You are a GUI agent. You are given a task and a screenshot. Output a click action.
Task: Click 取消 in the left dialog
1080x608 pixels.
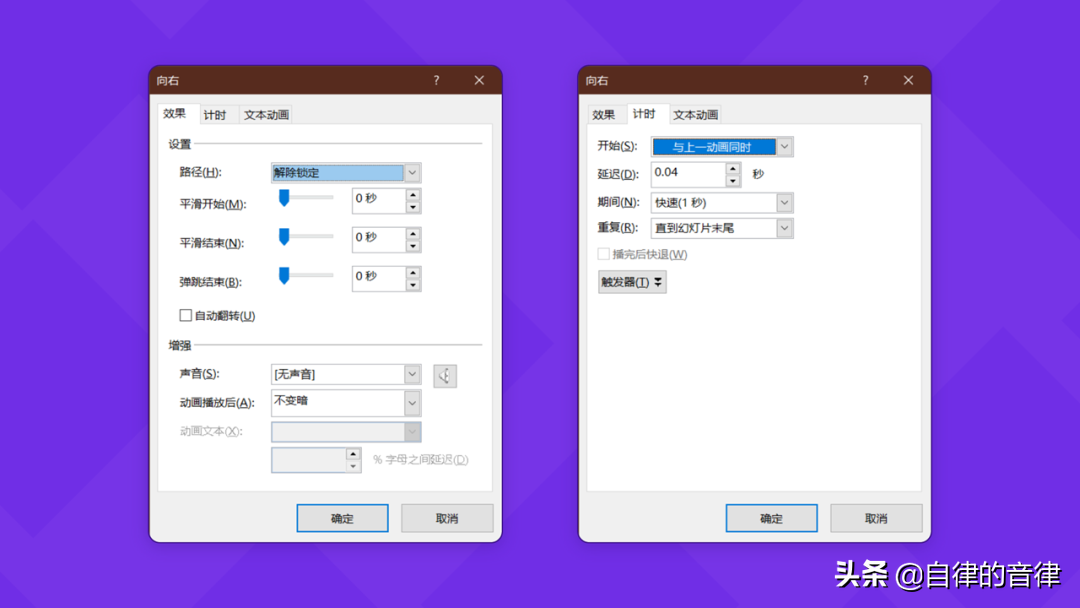(x=447, y=518)
